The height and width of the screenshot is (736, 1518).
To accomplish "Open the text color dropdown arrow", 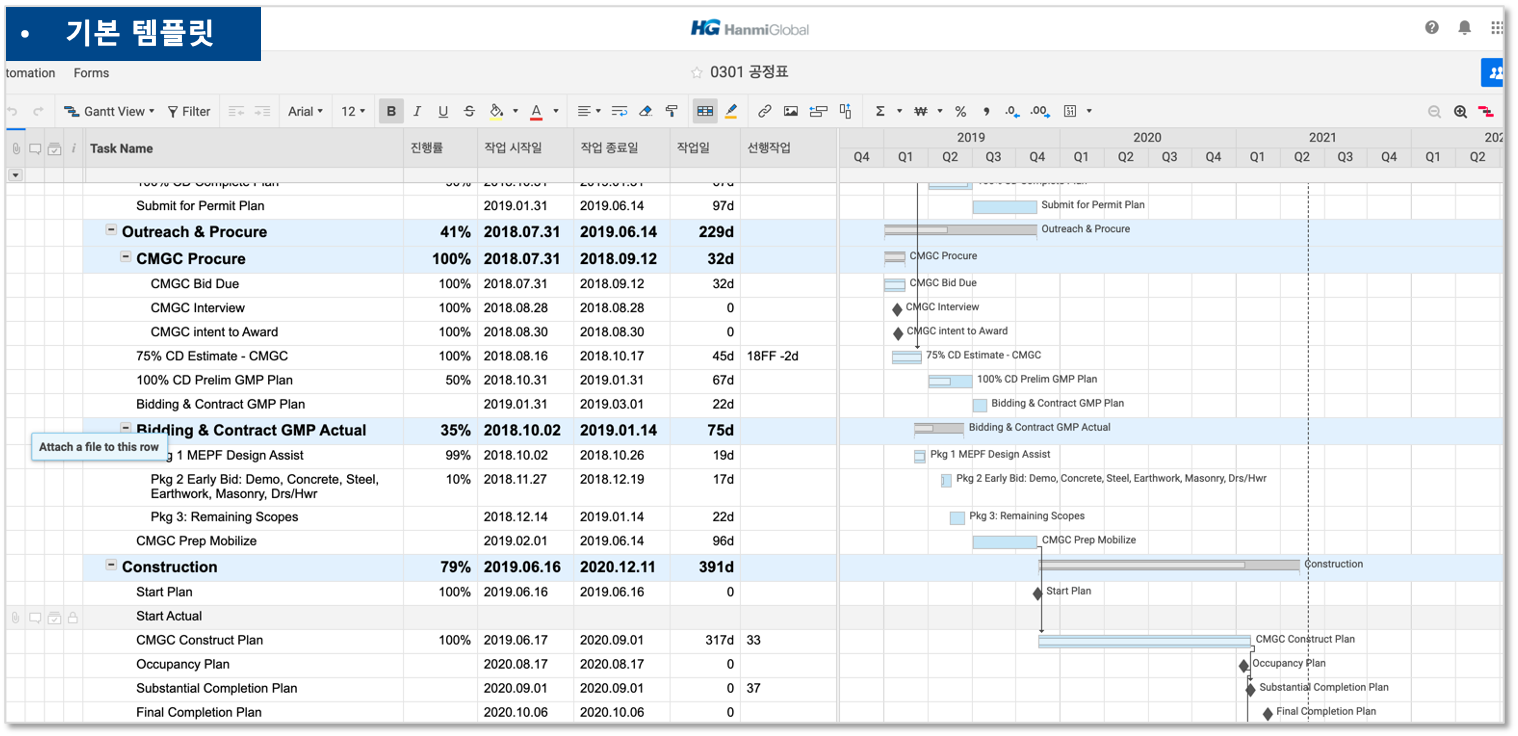I will point(556,111).
